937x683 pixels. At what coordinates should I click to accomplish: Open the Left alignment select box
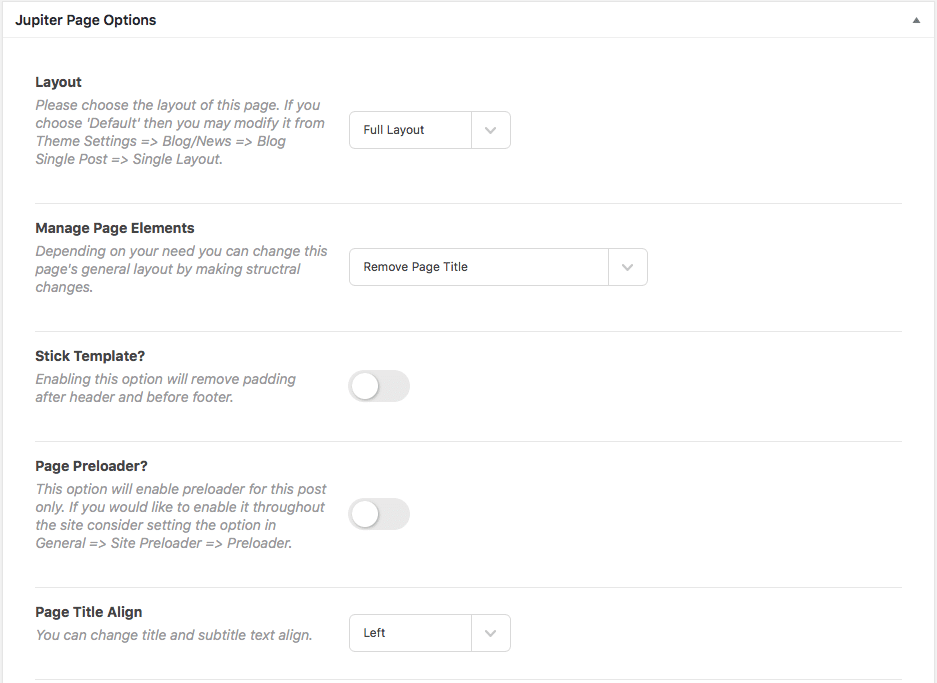pyautogui.click(x=430, y=633)
